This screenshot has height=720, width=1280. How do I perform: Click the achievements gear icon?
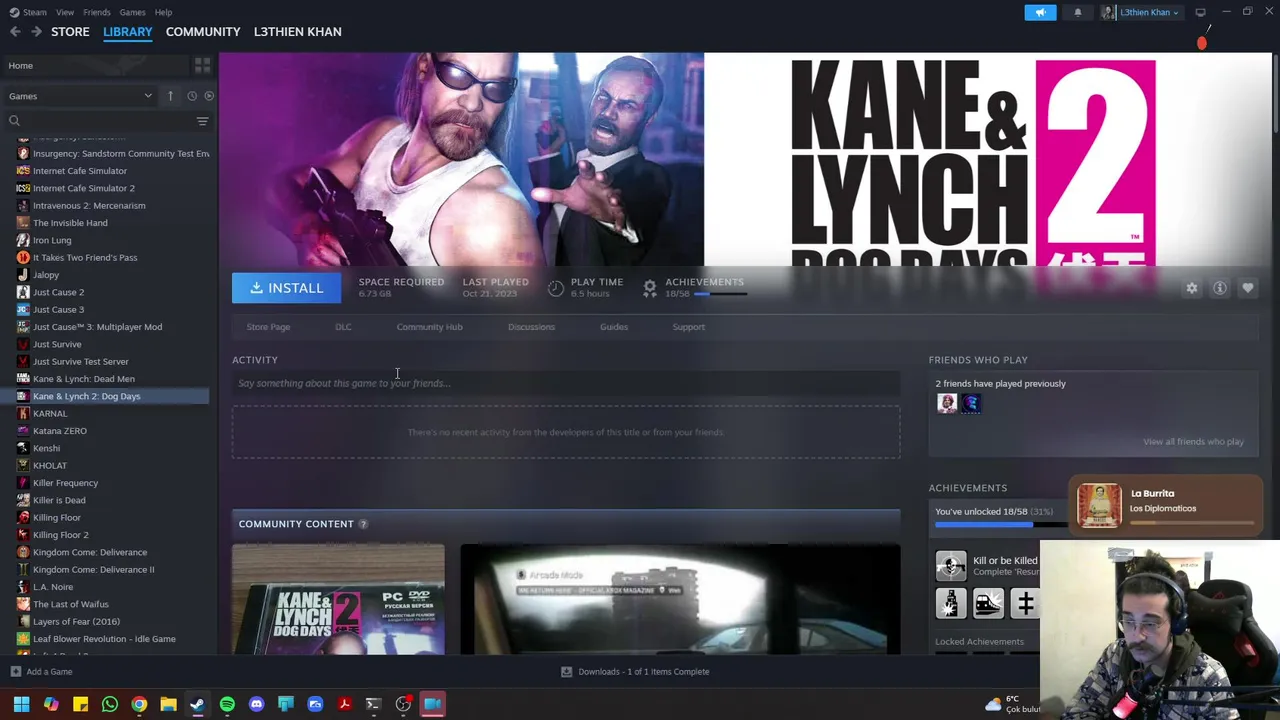pyautogui.click(x=649, y=288)
